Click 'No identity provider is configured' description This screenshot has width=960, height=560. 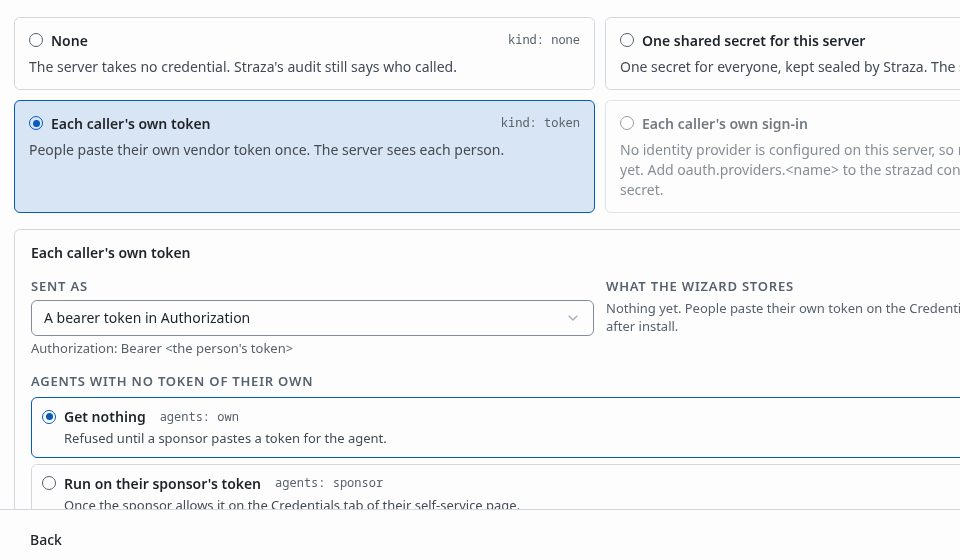pos(790,170)
